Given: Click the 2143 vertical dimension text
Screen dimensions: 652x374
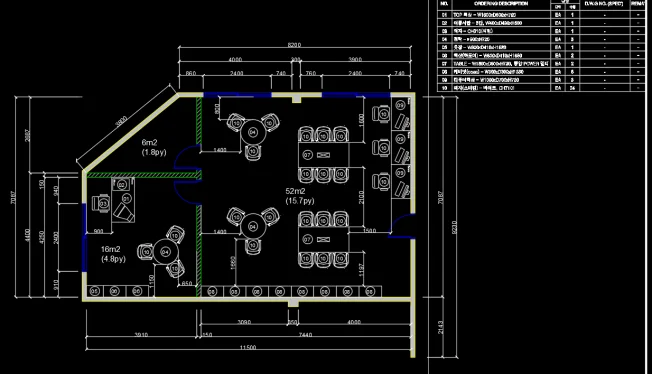Looking at the screenshot, I should pos(441,327).
